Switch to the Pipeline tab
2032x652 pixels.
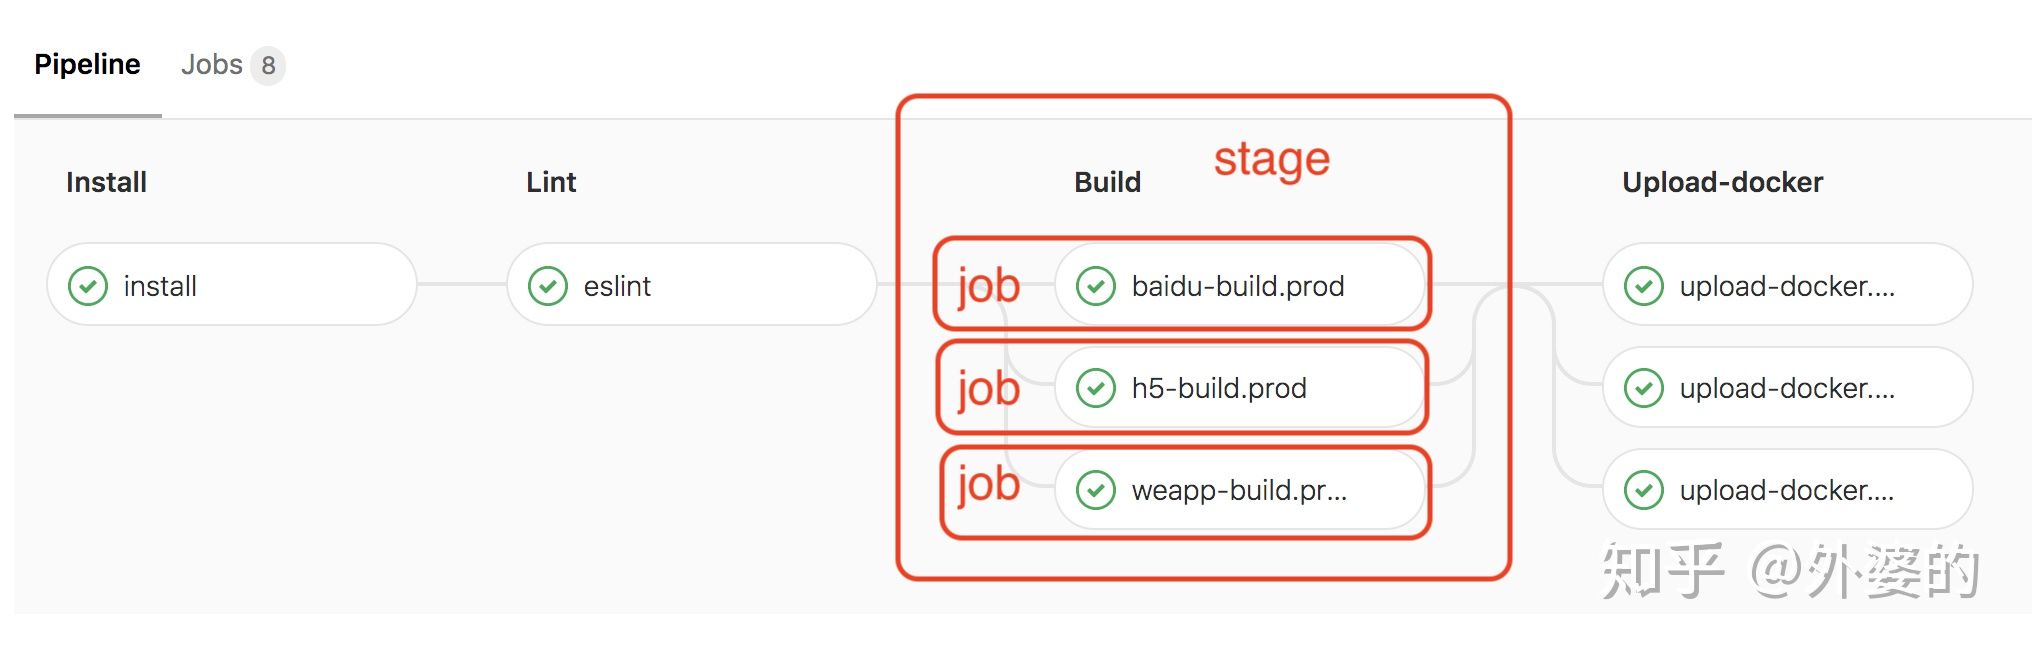[x=87, y=64]
